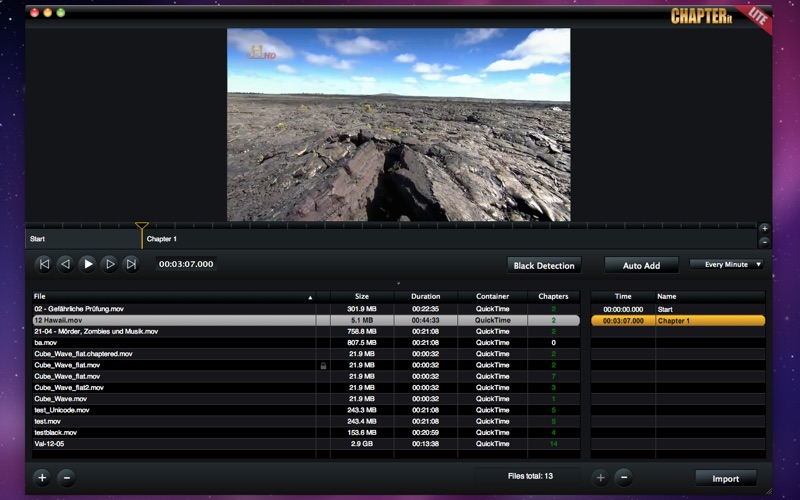This screenshot has height=500, width=800.
Task: Click time 00:00:00.000 in chapter list
Action: [x=623, y=310]
